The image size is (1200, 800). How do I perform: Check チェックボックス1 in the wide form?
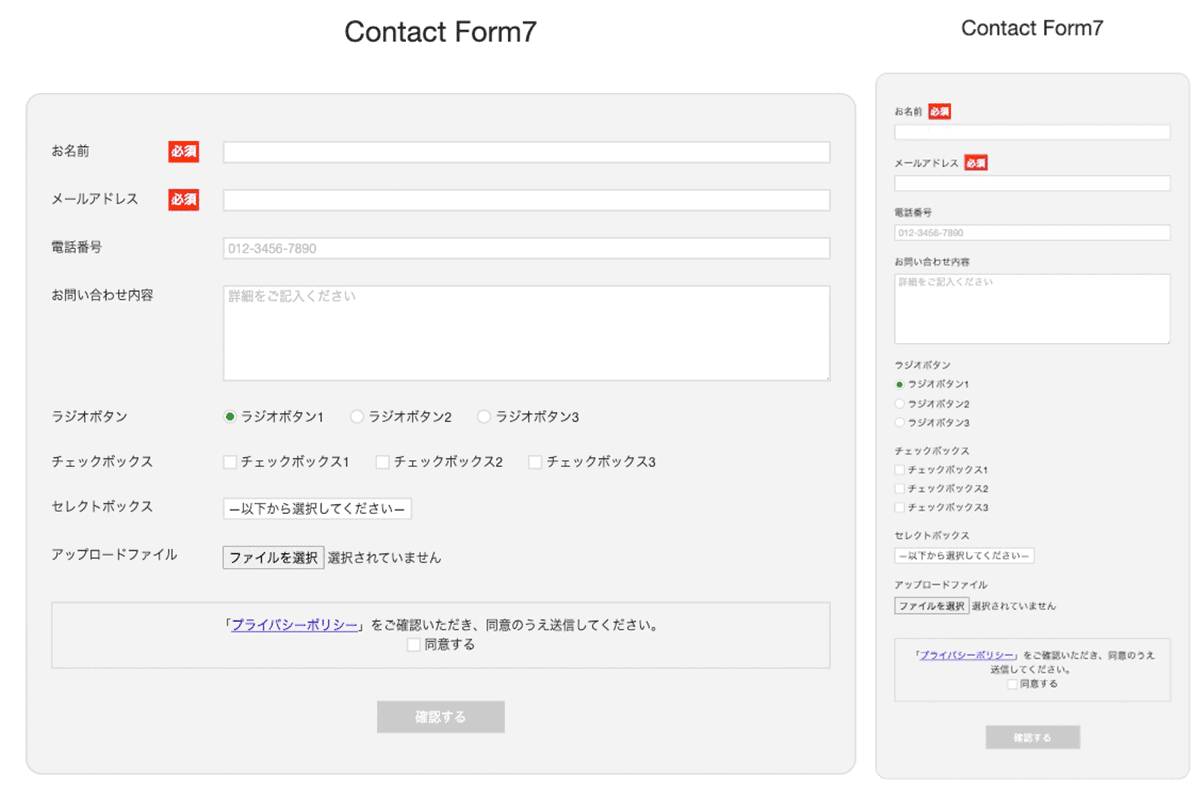230,462
